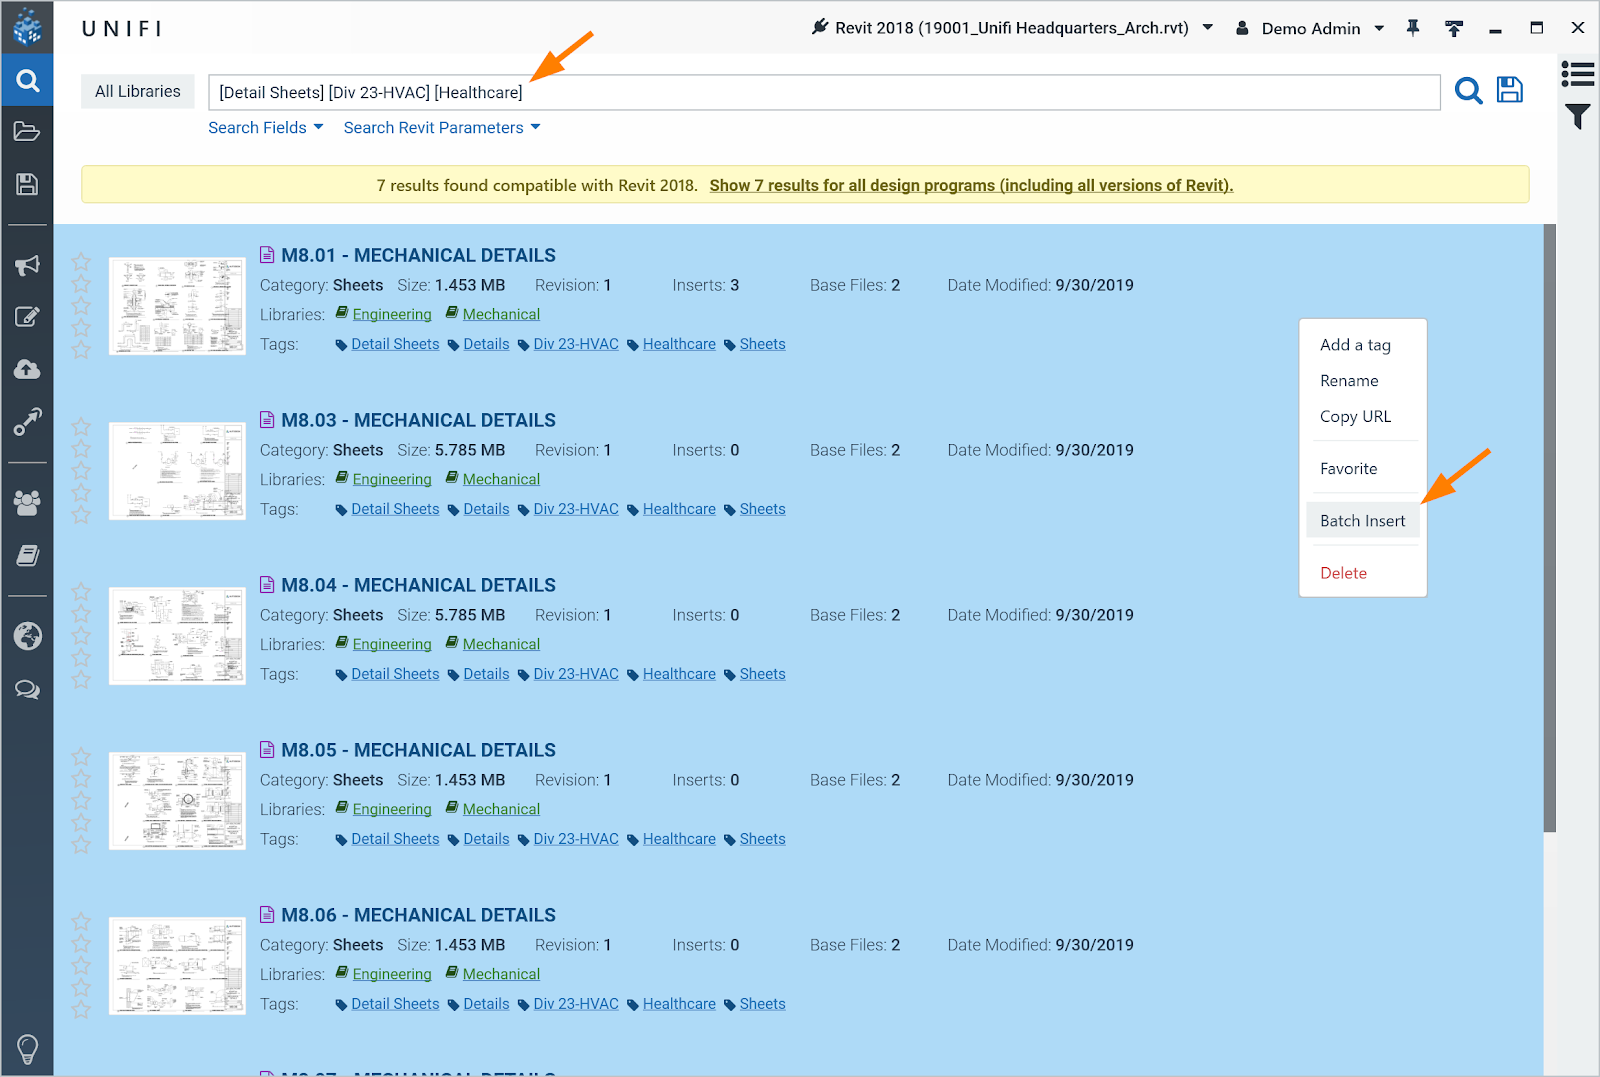Show 7 results for all design programs
This screenshot has width=1600, height=1077.
971,185
